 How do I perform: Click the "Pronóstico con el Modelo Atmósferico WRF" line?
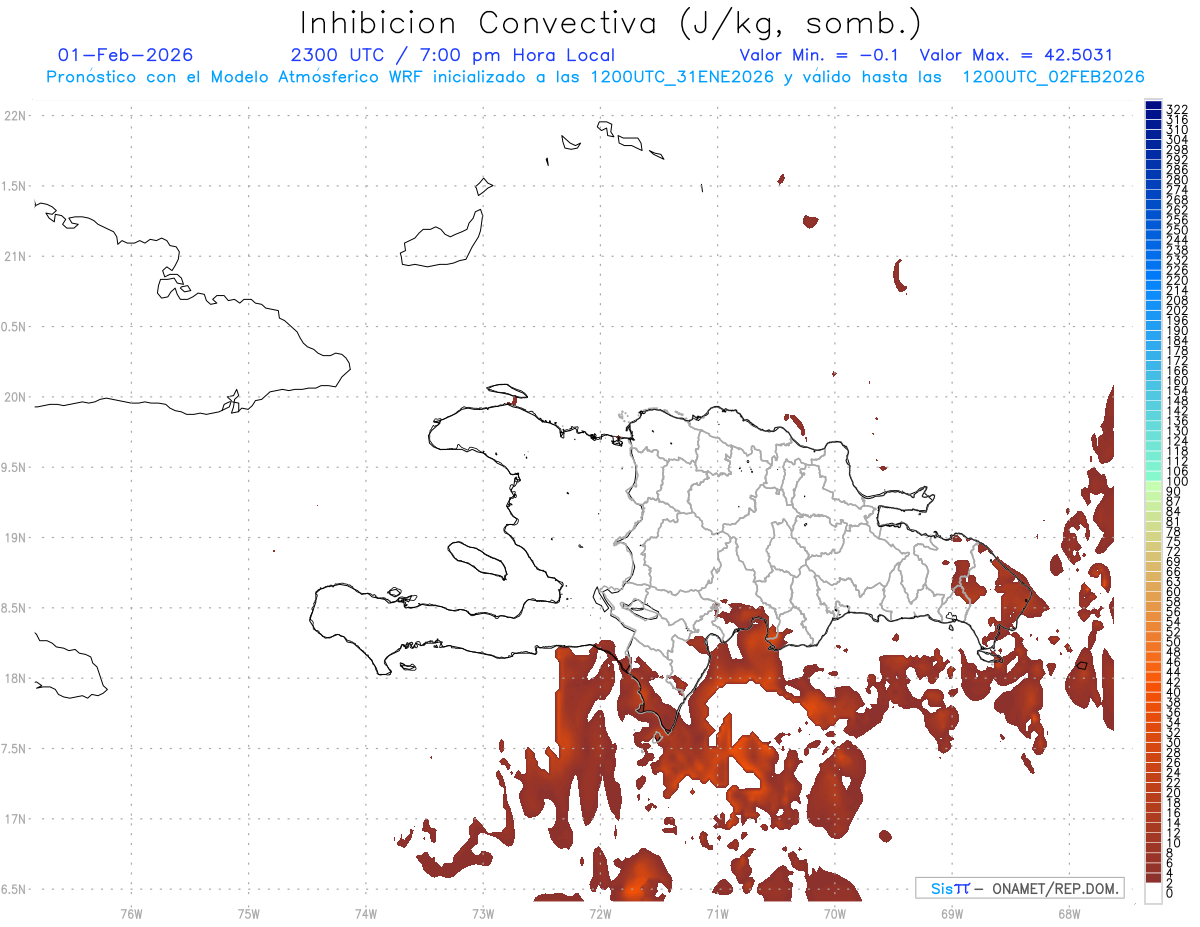click(x=595, y=77)
